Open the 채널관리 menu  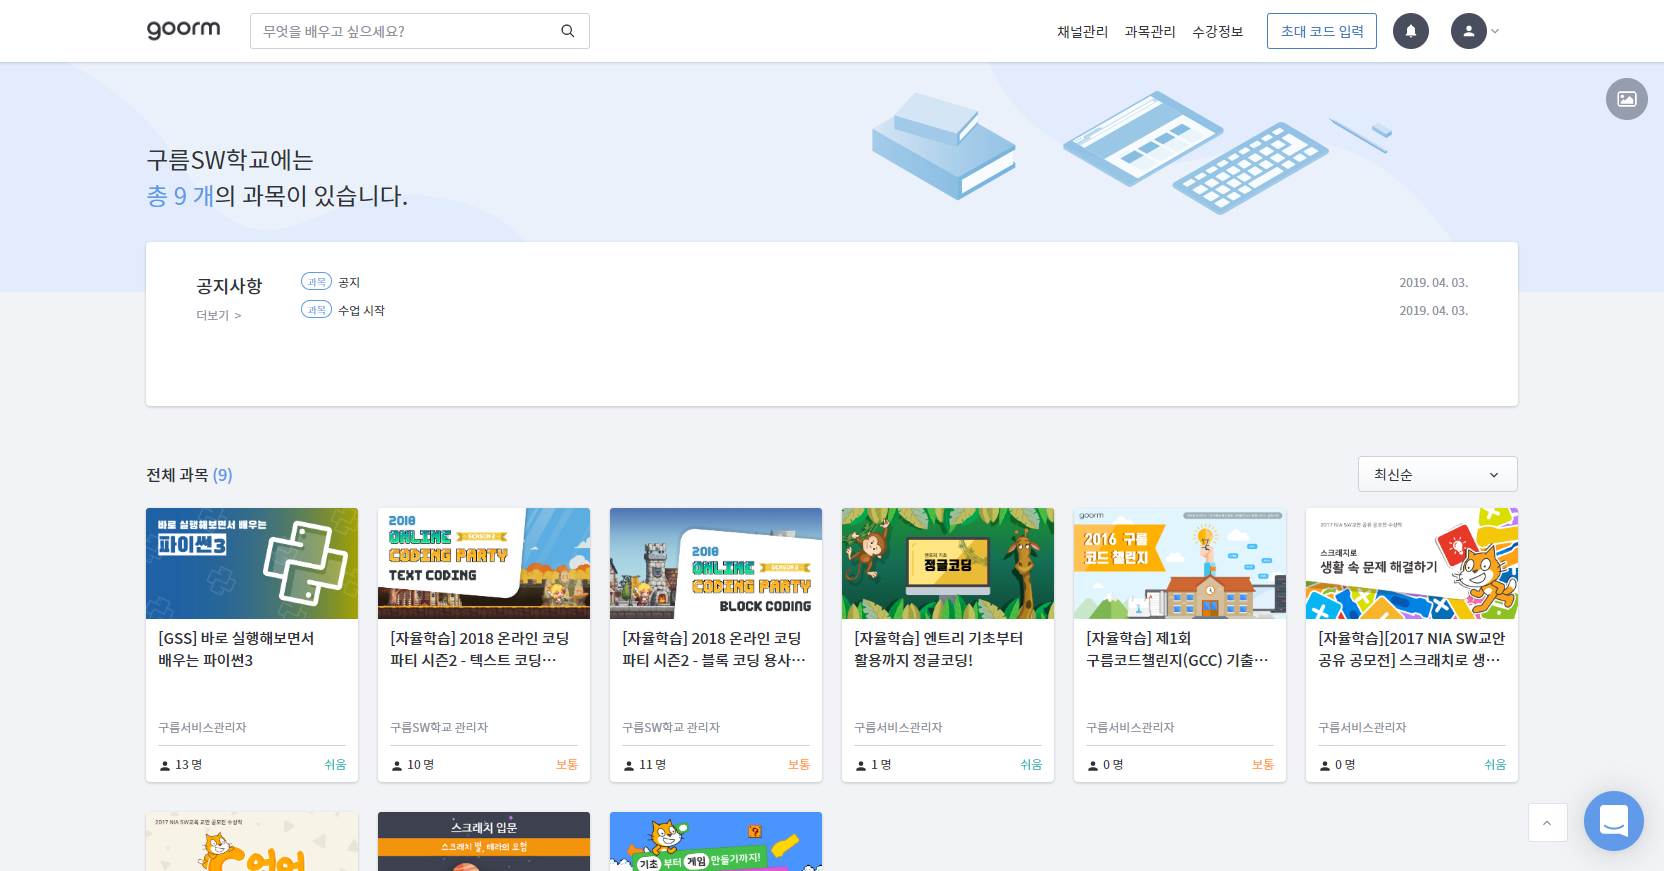tap(1082, 32)
